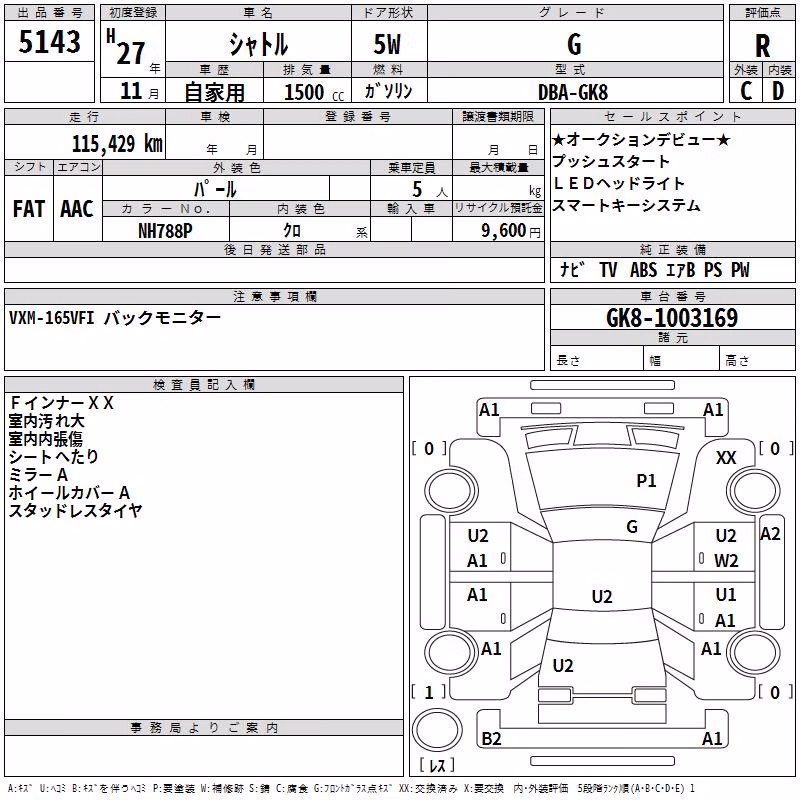Click the ナビ equipment entry
Screen dimensions: 800x800
tap(572, 269)
